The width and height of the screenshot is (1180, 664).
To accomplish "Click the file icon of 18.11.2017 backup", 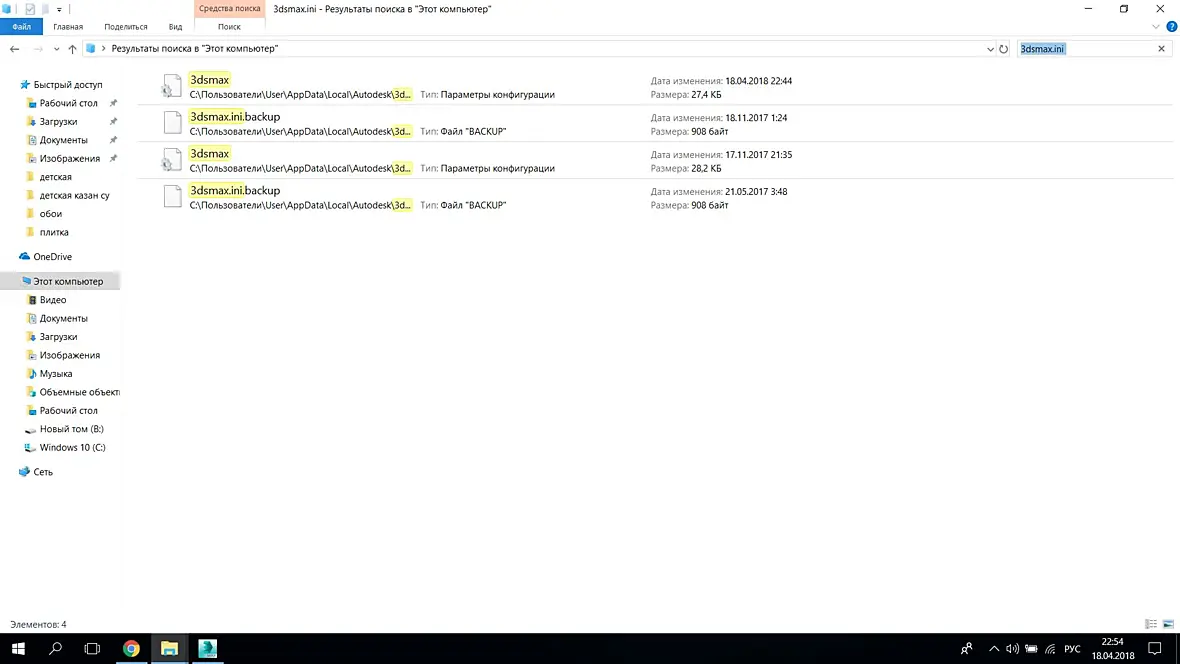I will 172,123.
